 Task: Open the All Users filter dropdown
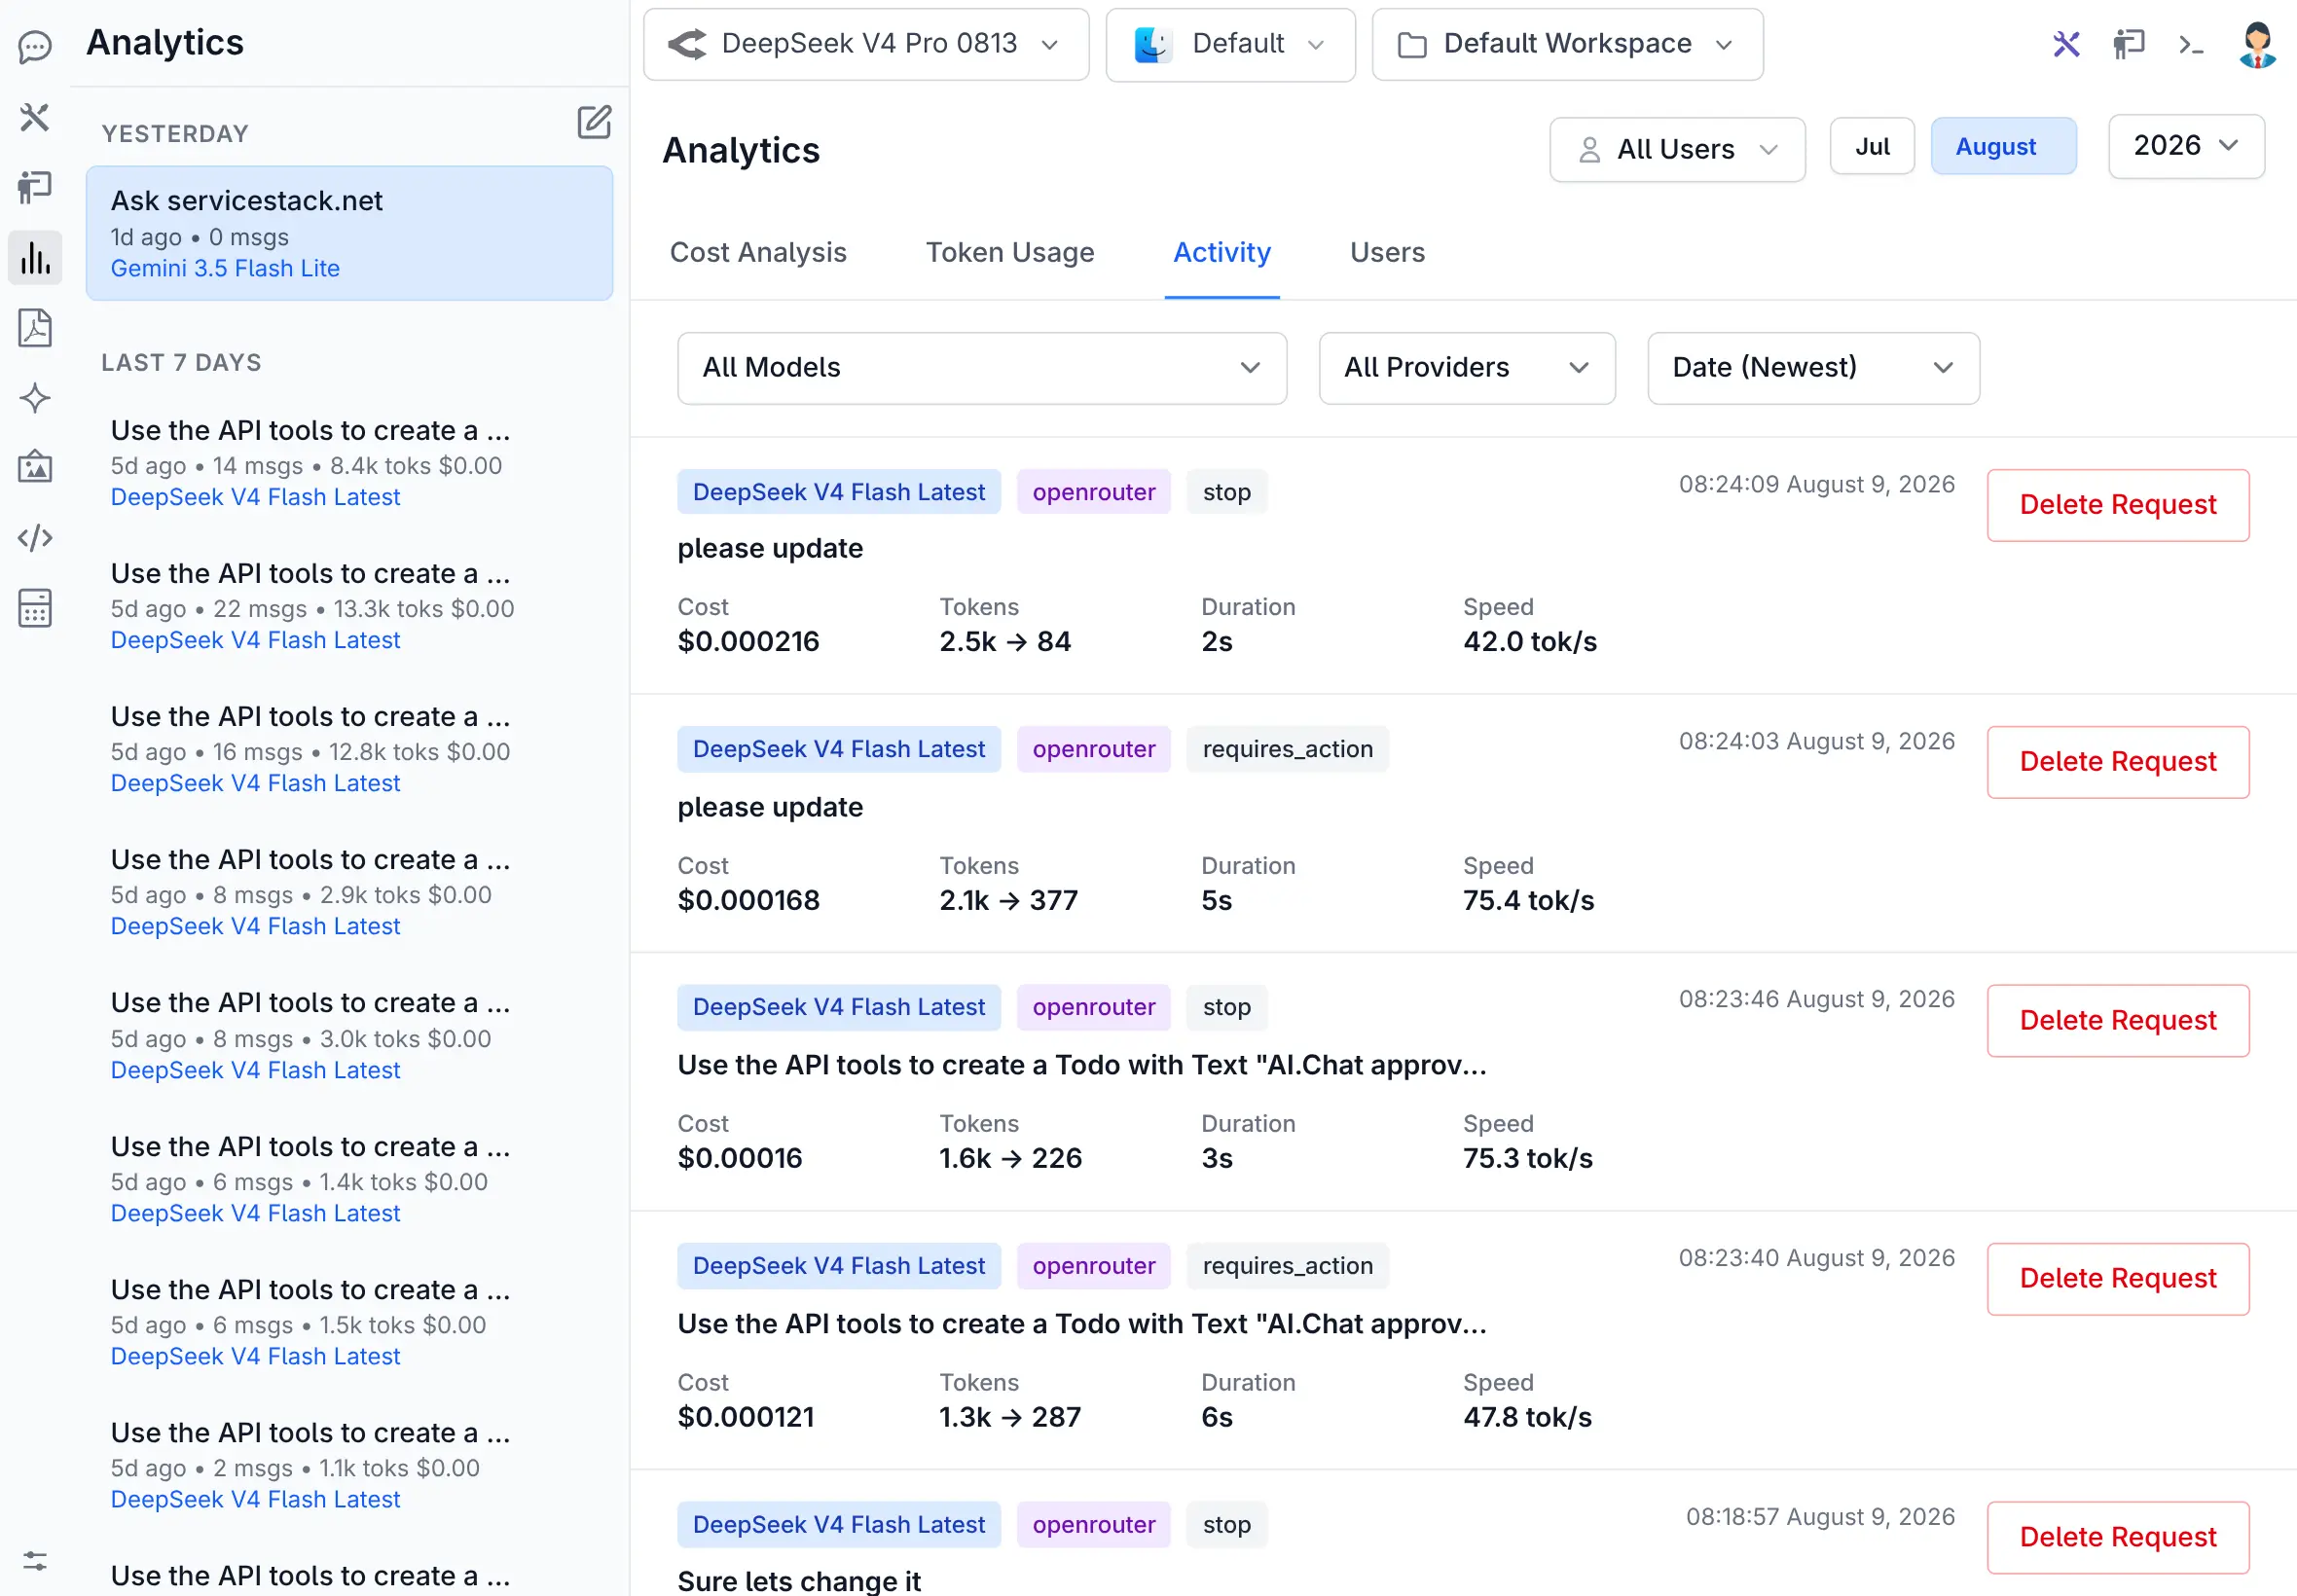[x=1677, y=149]
